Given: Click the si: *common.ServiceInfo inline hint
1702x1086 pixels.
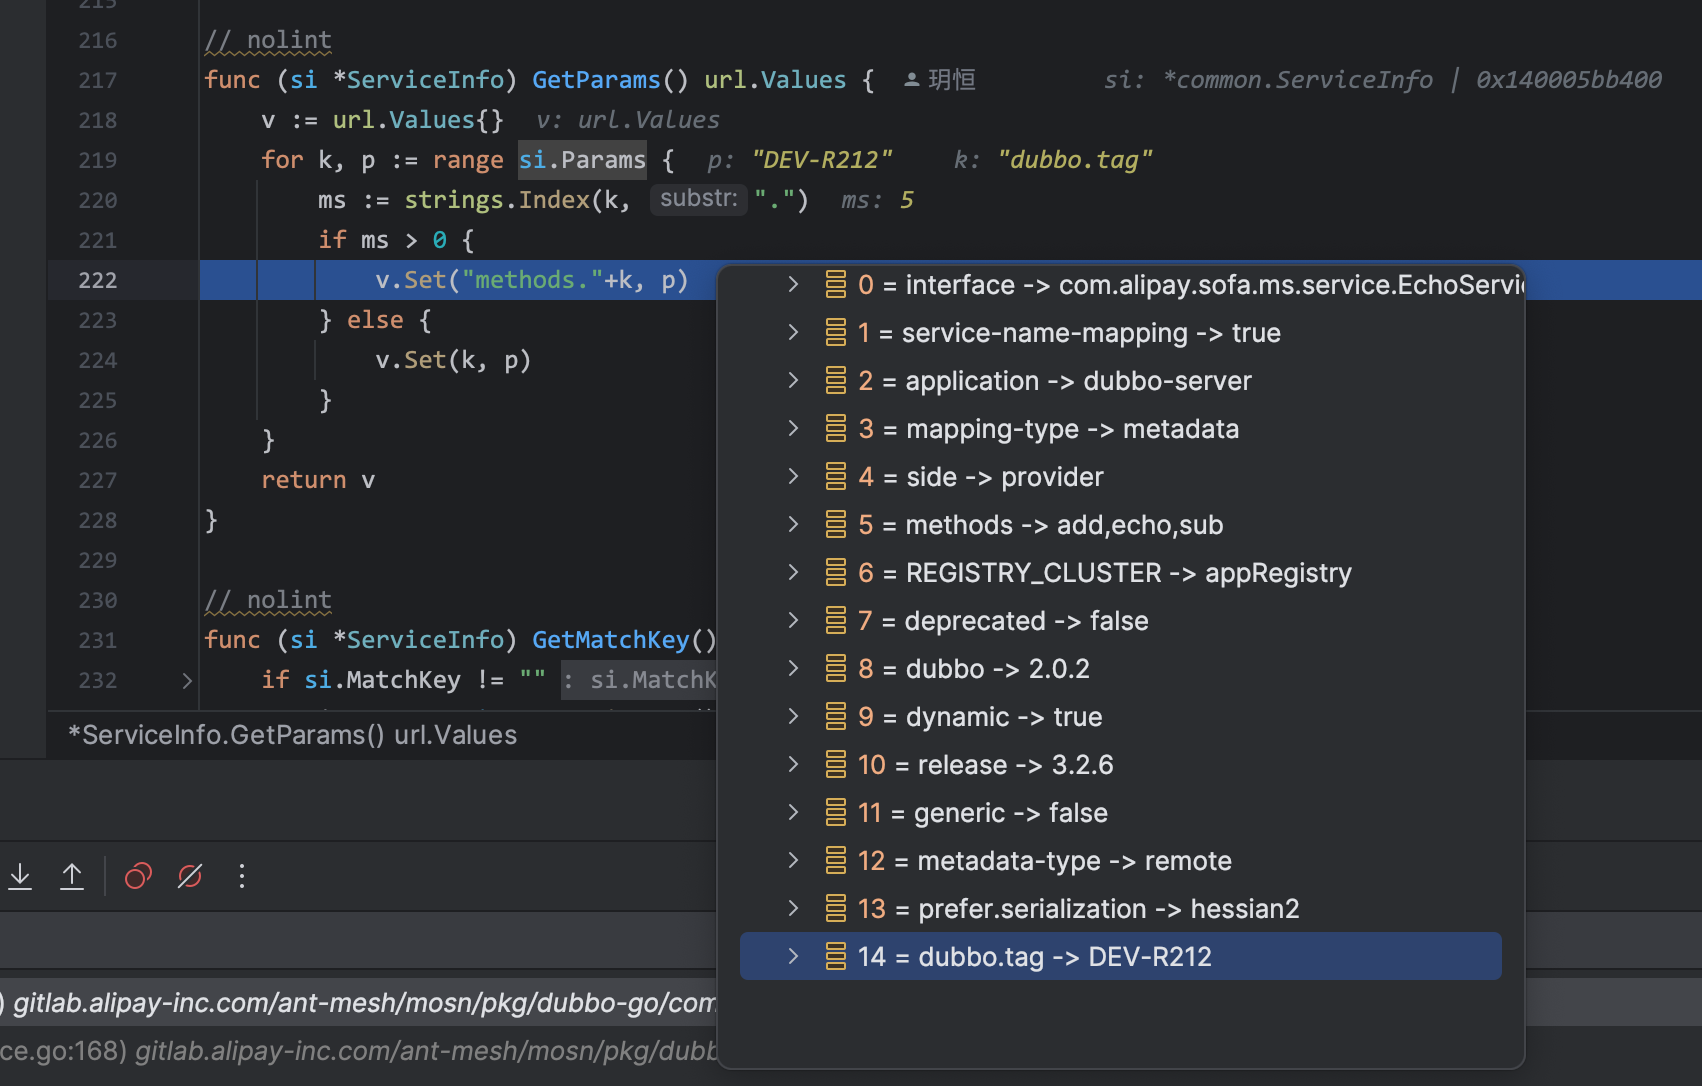Looking at the screenshot, I should pyautogui.click(x=1383, y=80).
